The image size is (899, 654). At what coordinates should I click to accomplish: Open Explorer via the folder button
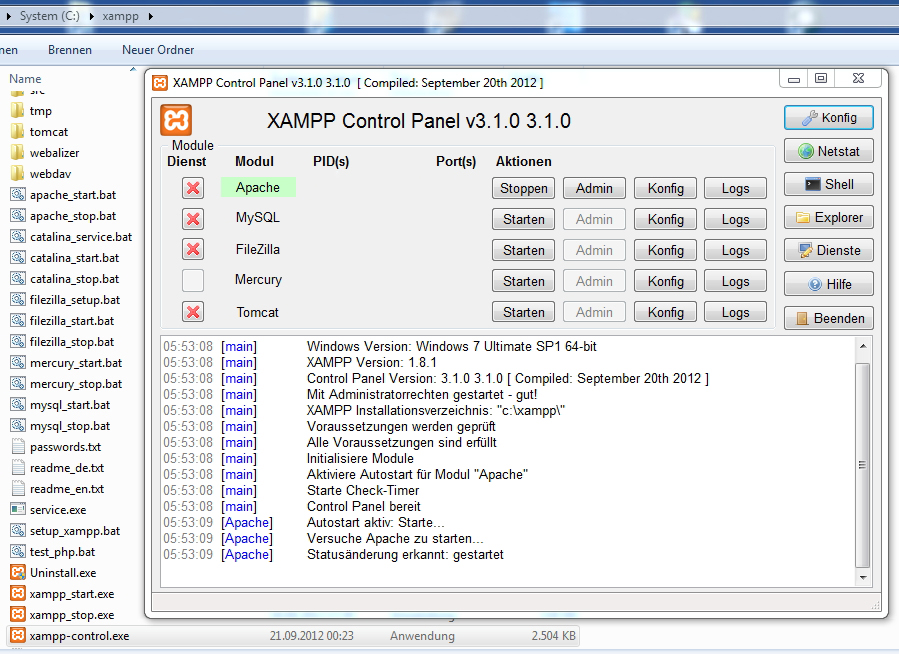click(x=829, y=217)
